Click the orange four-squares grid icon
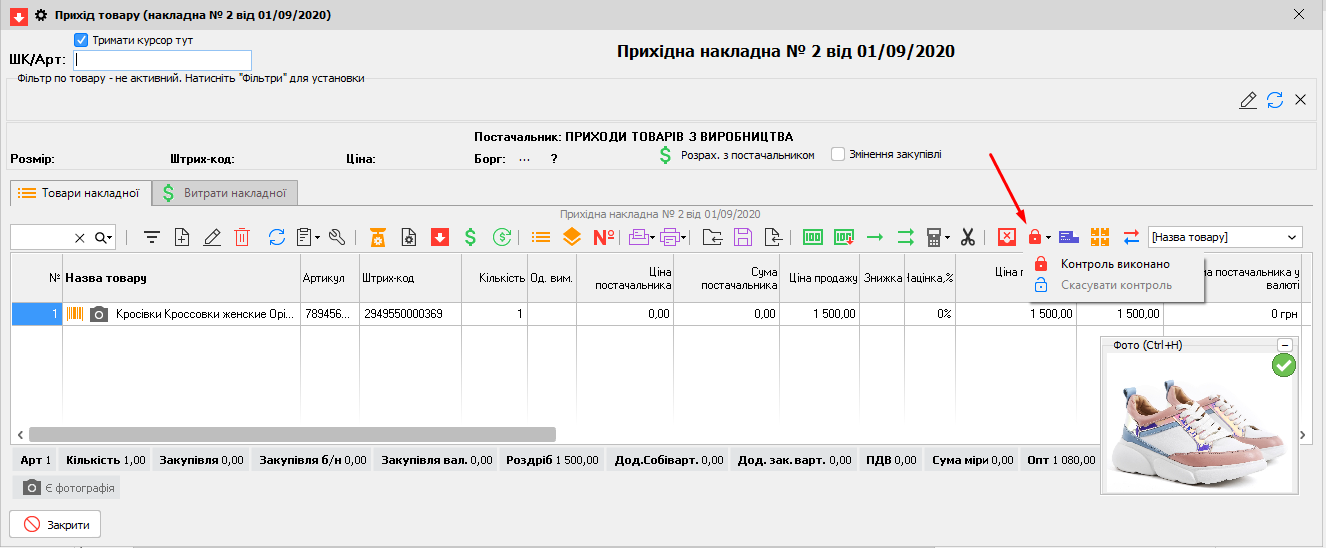The height and width of the screenshot is (548, 1326). 1100,237
